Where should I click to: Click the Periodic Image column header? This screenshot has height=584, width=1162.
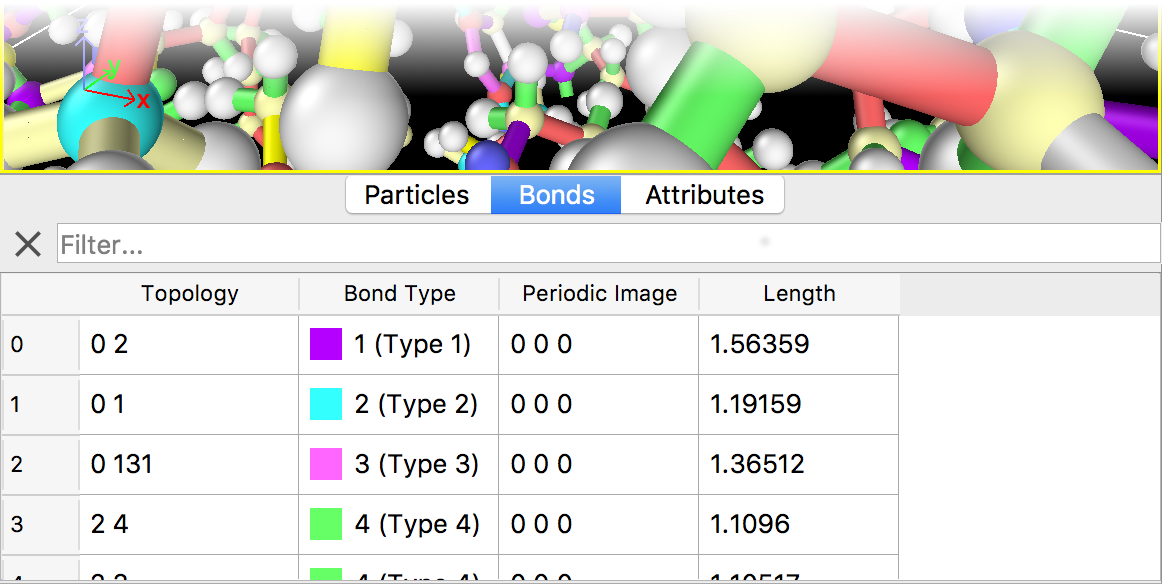(599, 294)
